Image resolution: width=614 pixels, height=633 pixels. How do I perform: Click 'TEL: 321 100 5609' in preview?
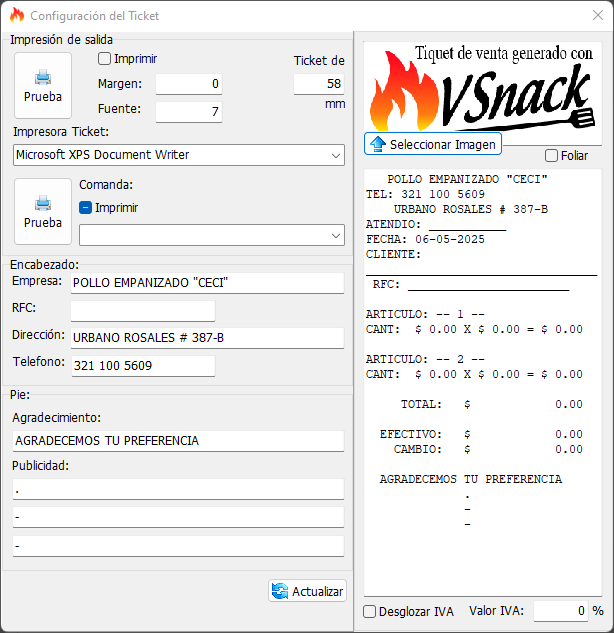pos(425,194)
